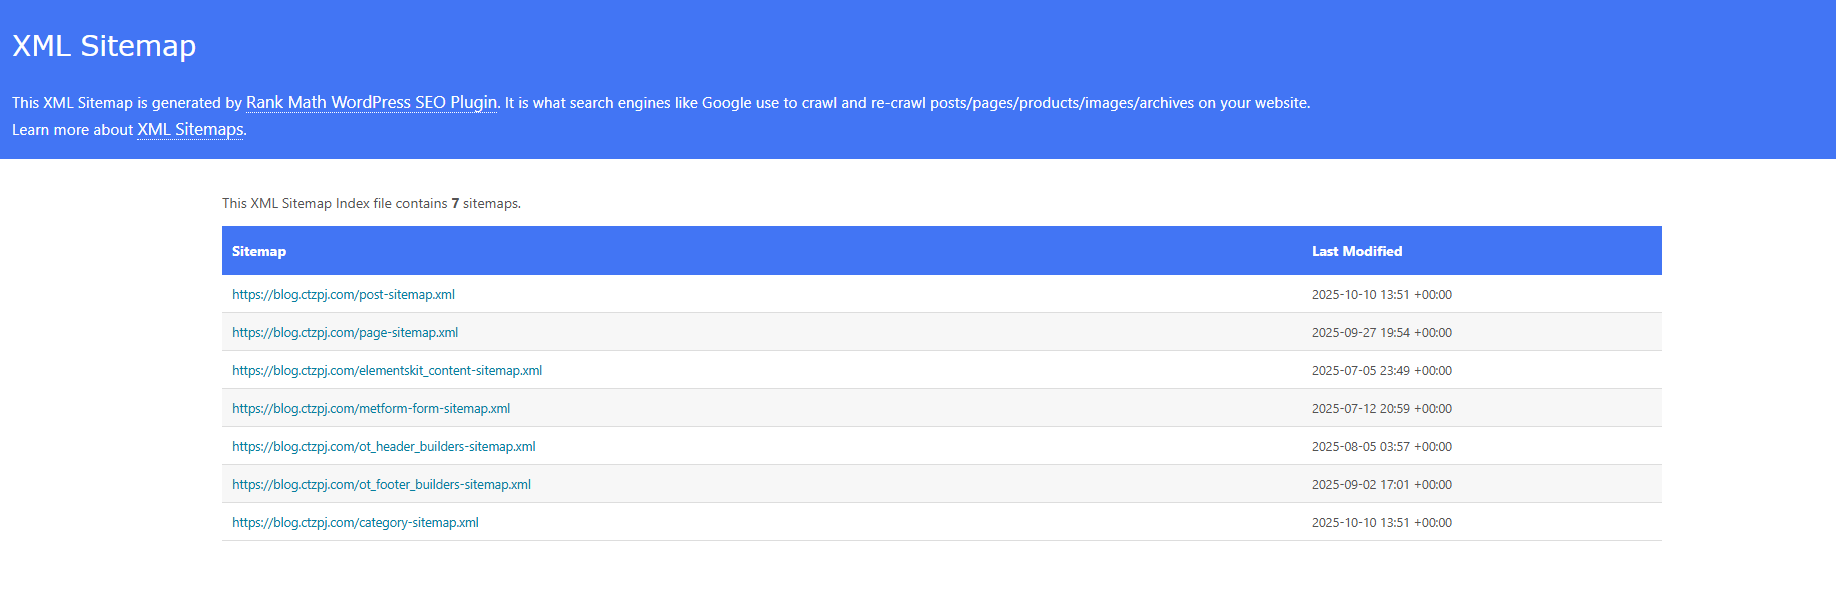The height and width of the screenshot is (590, 1836).
Task: Click the Sitemap column header
Action: point(259,252)
